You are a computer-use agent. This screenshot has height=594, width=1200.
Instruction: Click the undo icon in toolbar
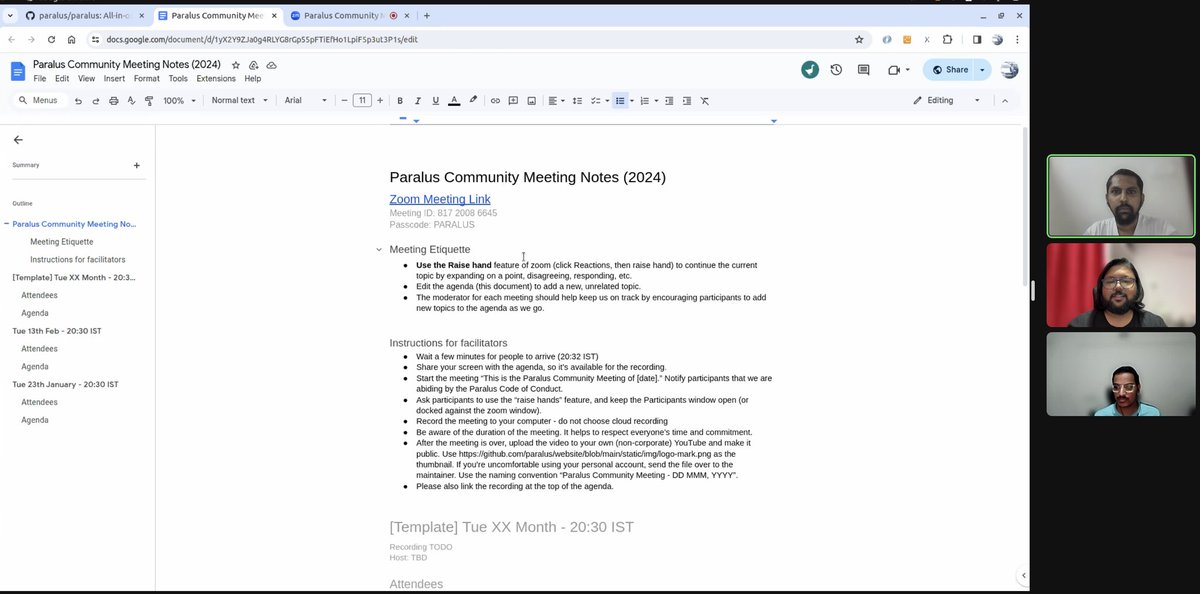pos(78,101)
